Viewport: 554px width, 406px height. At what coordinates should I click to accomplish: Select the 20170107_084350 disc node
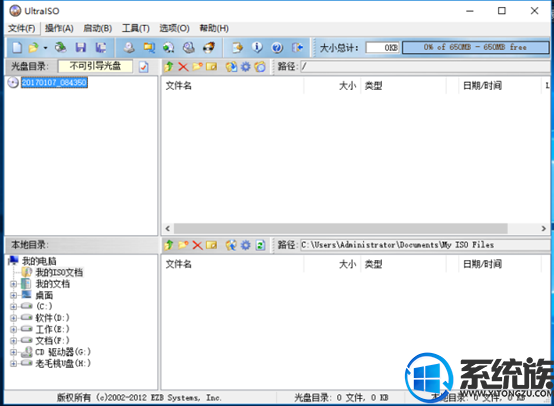click(x=54, y=83)
